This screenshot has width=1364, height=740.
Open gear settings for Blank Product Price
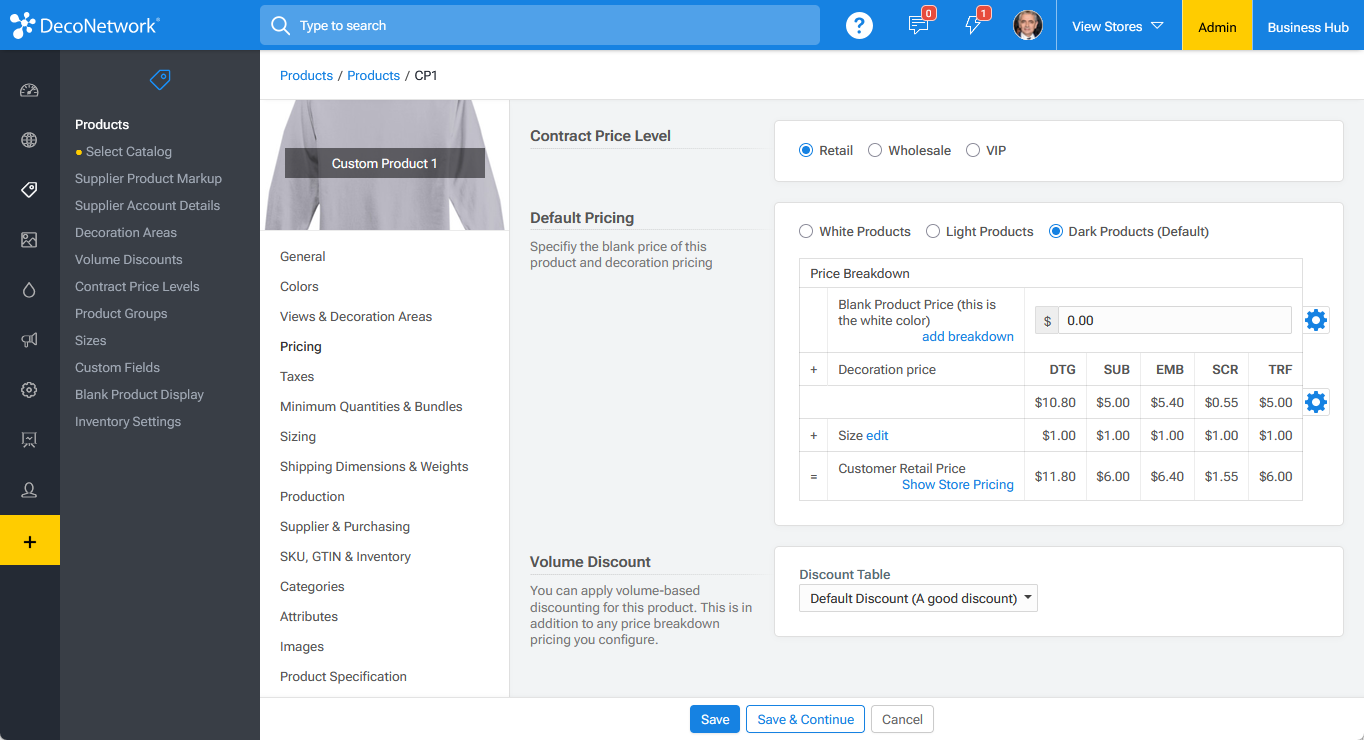(x=1316, y=320)
